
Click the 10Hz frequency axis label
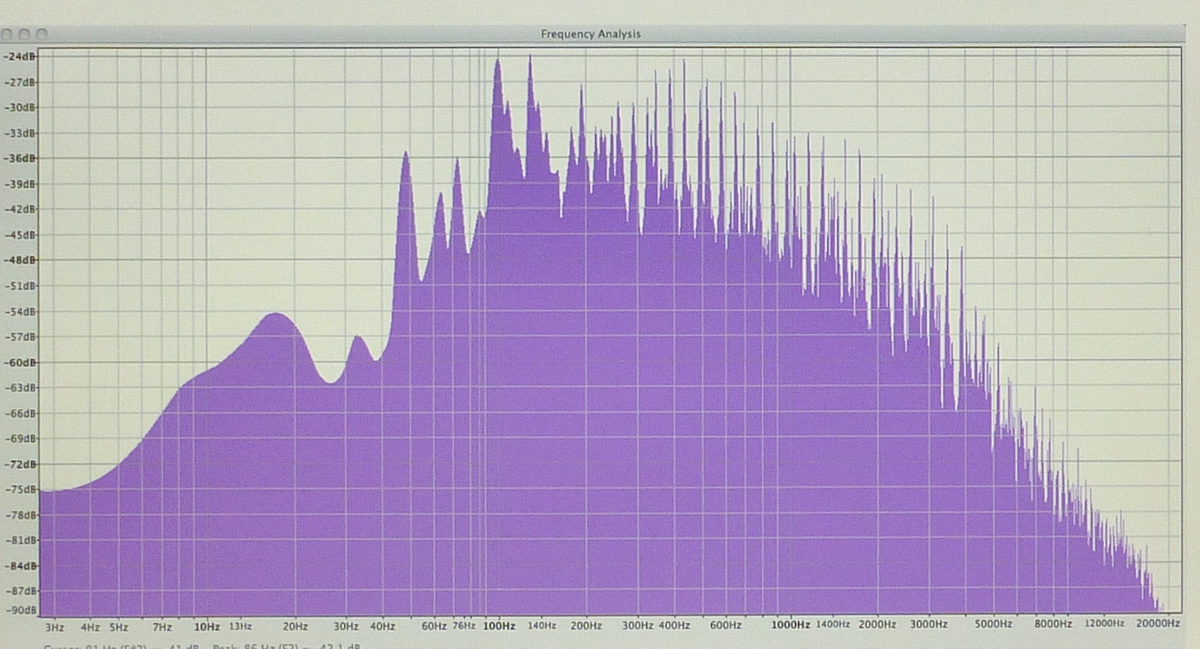tap(207, 626)
